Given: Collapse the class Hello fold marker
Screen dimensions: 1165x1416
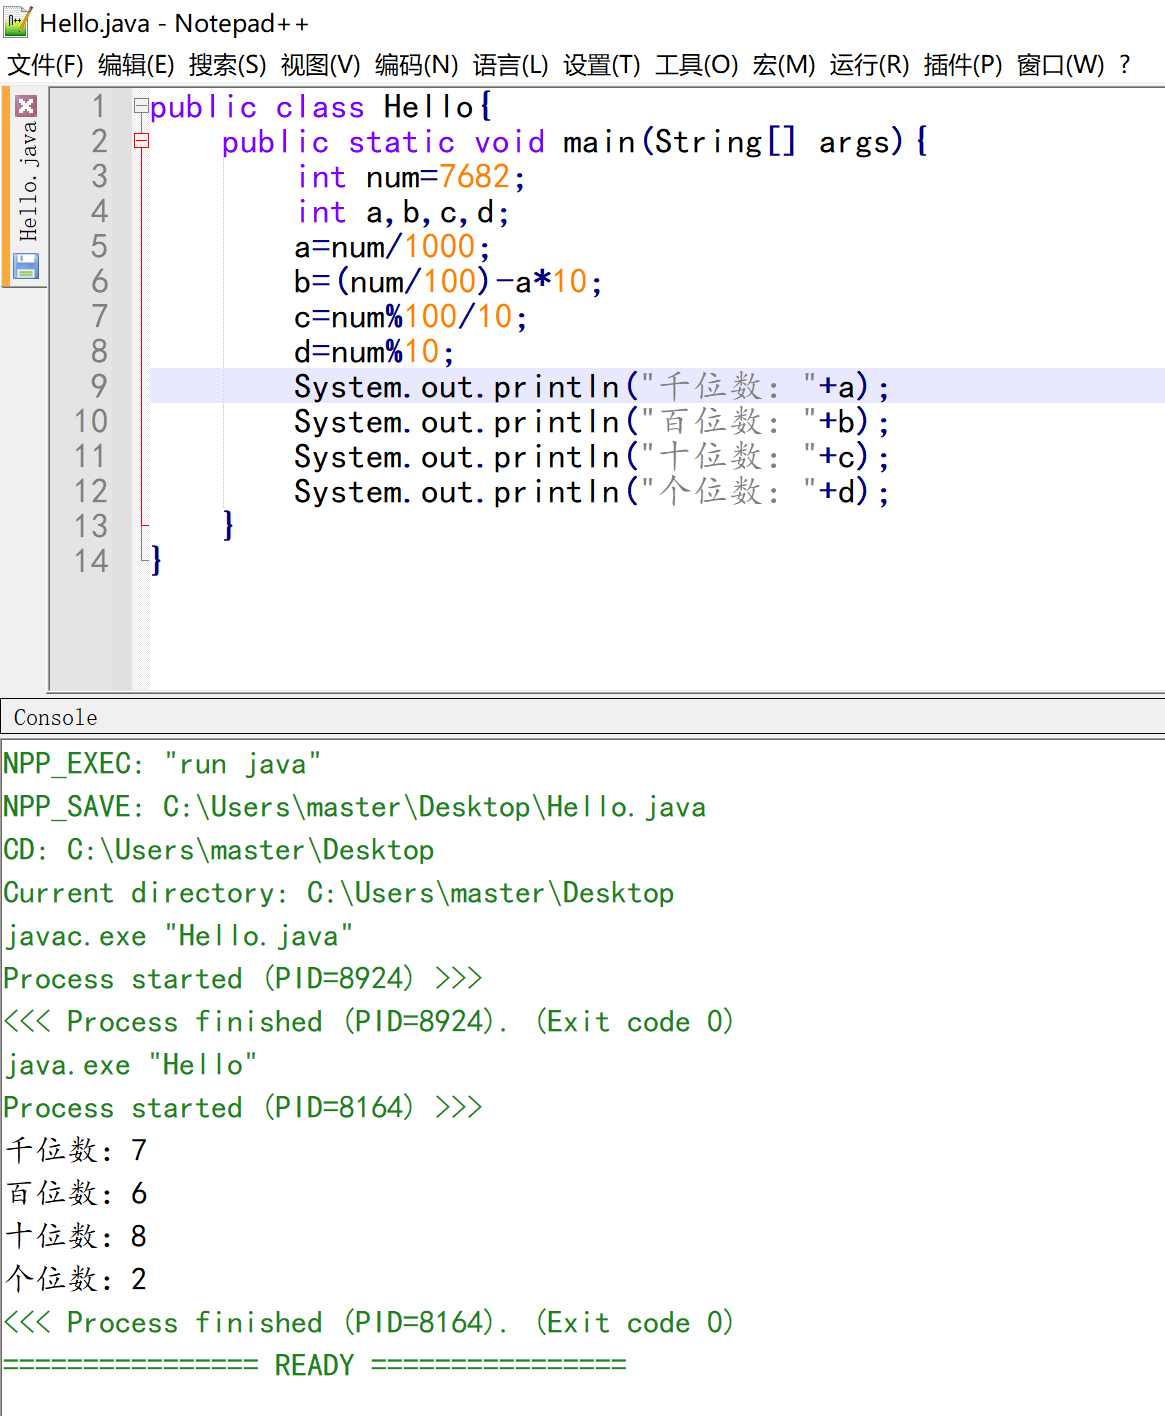Looking at the screenshot, I should click(141, 106).
